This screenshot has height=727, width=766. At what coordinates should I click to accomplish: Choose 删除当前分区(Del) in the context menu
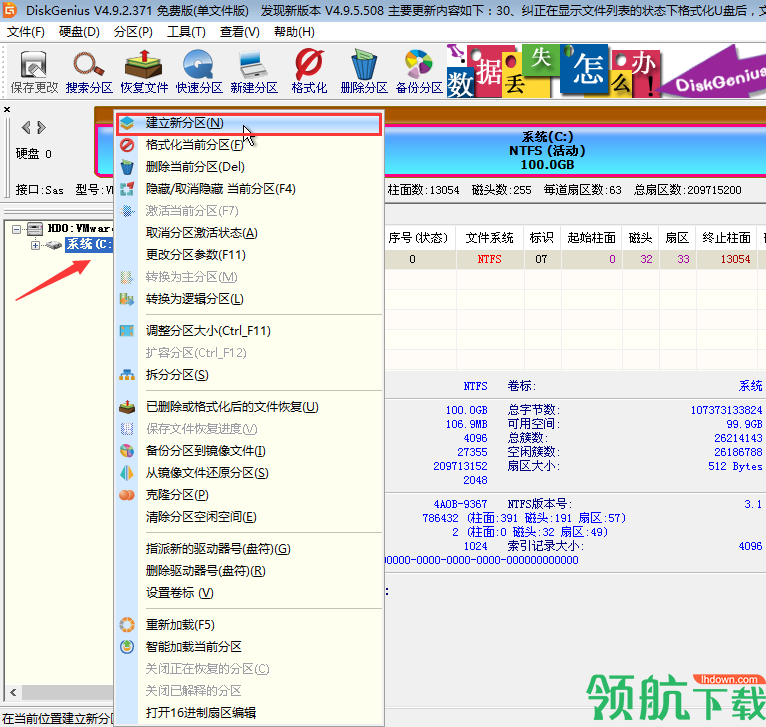[x=249, y=167]
